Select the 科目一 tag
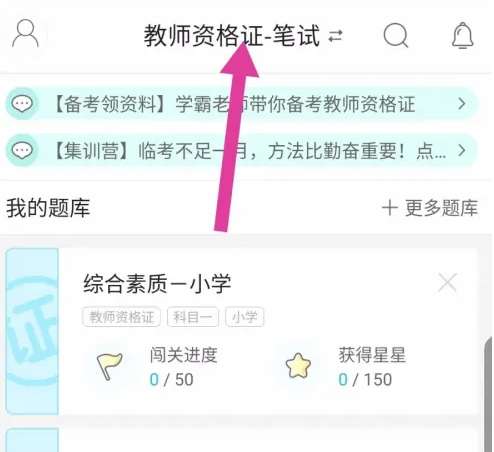 tap(193, 317)
